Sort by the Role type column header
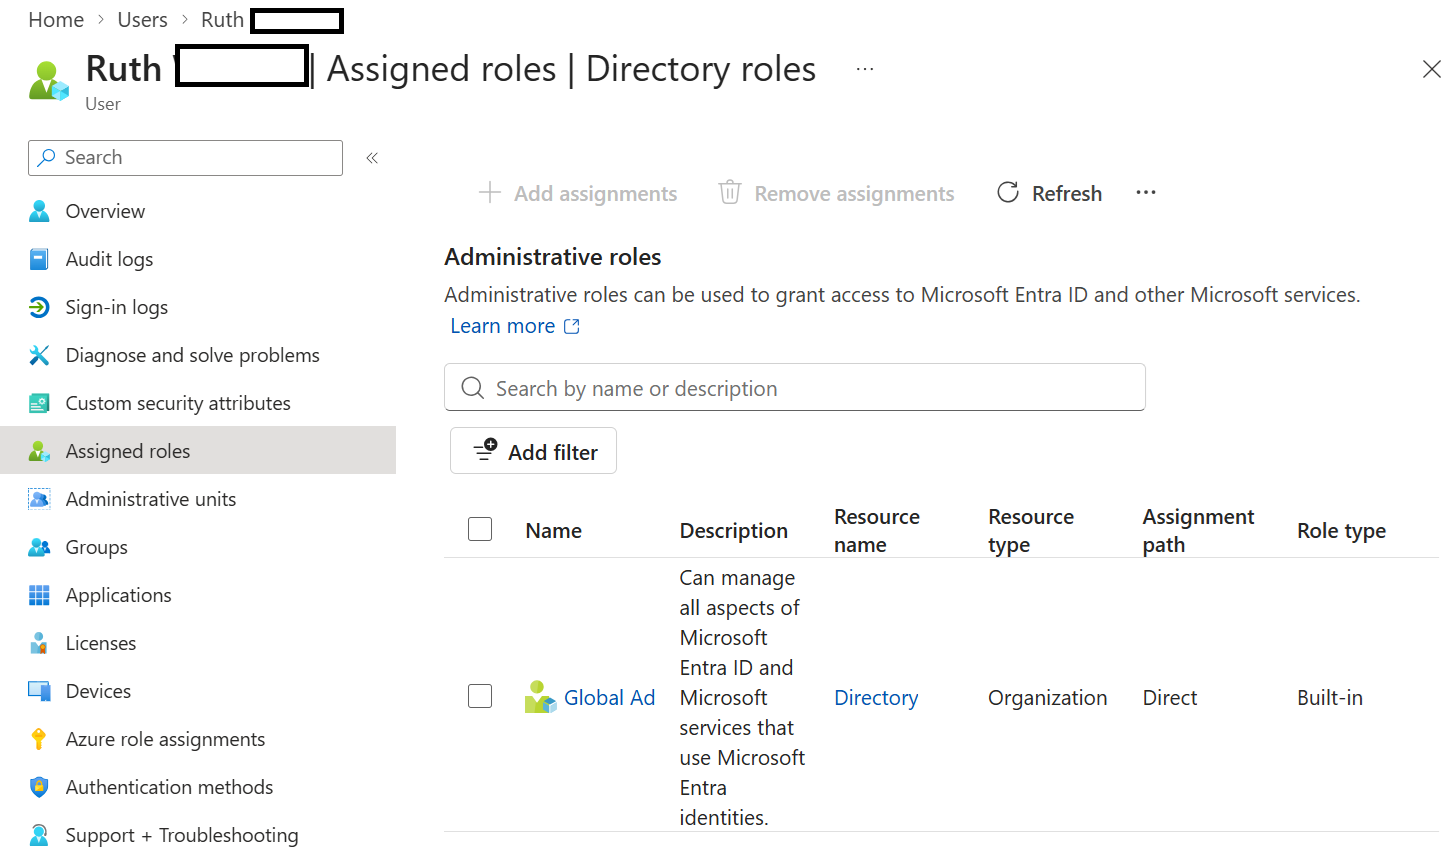The width and height of the screenshot is (1441, 861). click(x=1341, y=530)
